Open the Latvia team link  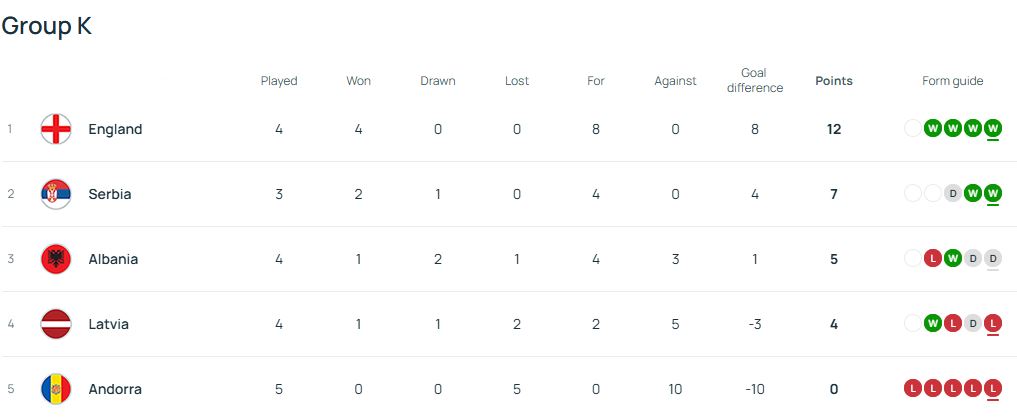[x=108, y=324]
